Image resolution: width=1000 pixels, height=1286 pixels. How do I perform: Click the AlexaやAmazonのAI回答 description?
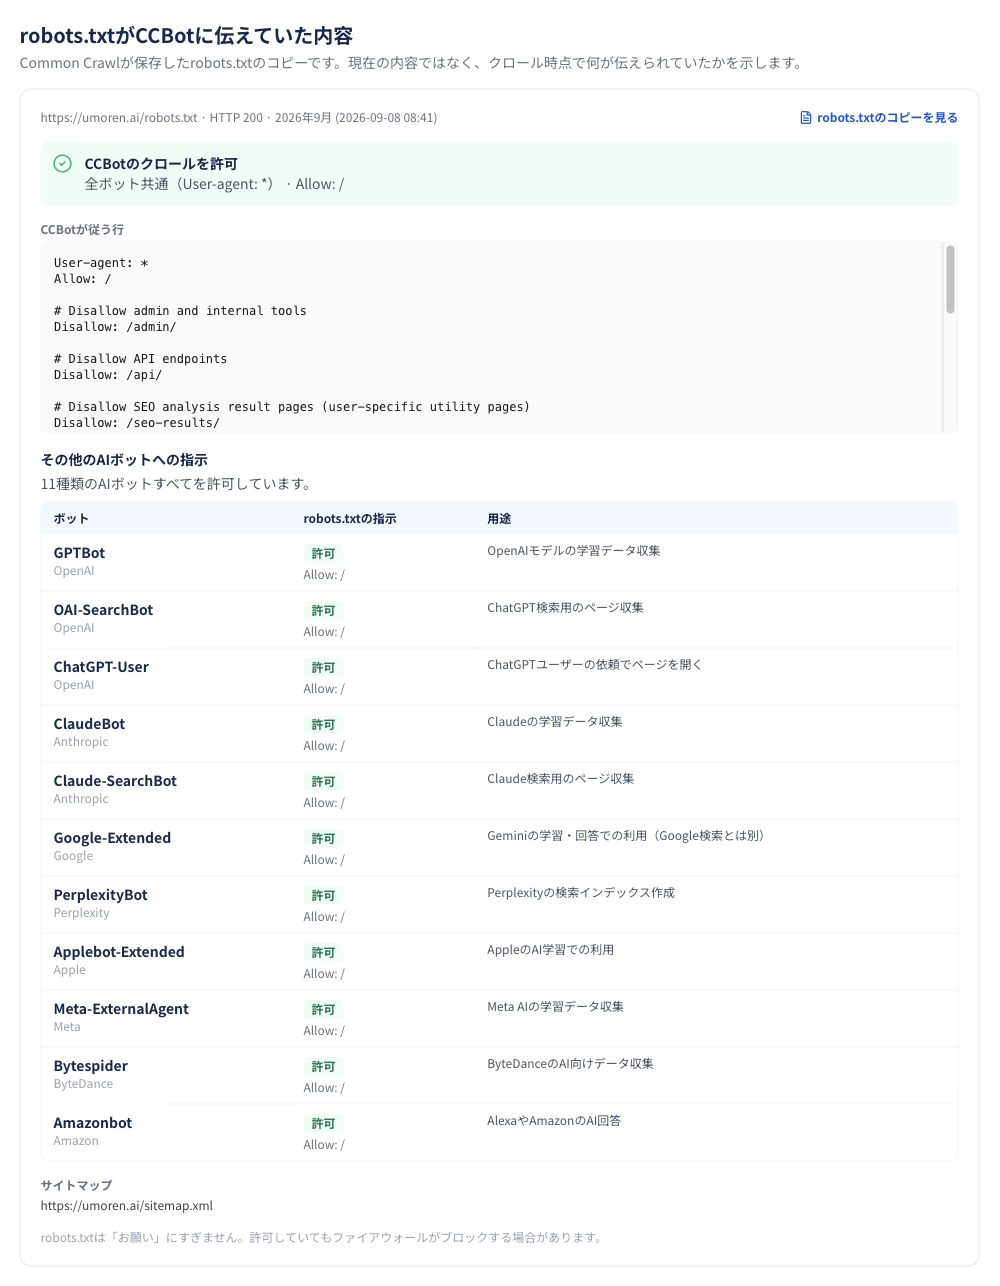[554, 1121]
